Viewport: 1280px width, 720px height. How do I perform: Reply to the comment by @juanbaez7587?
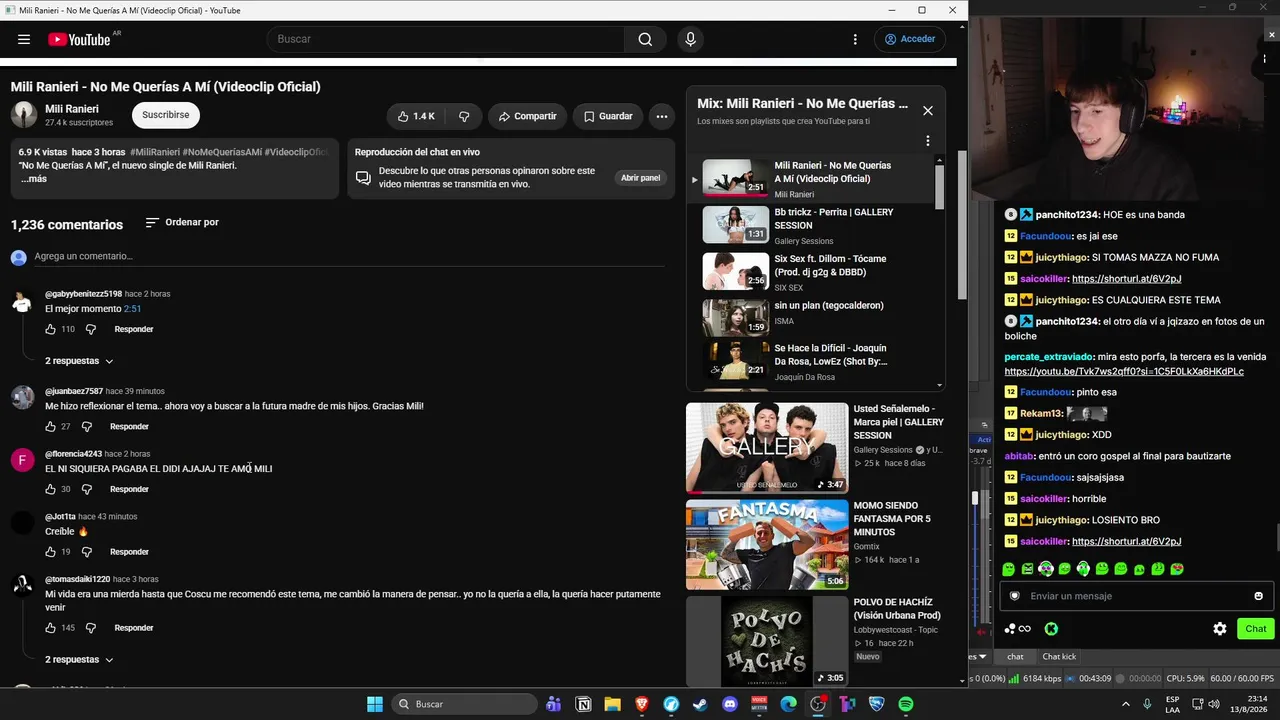pos(129,426)
